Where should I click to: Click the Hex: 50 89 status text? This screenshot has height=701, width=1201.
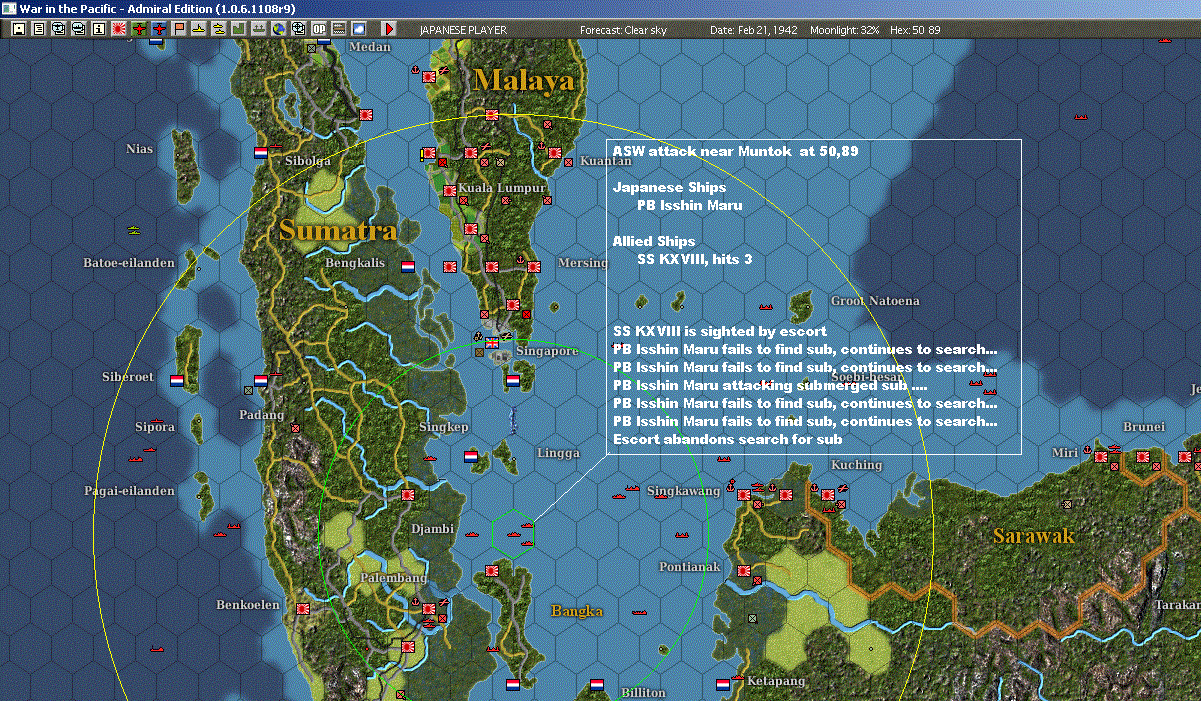click(x=915, y=30)
